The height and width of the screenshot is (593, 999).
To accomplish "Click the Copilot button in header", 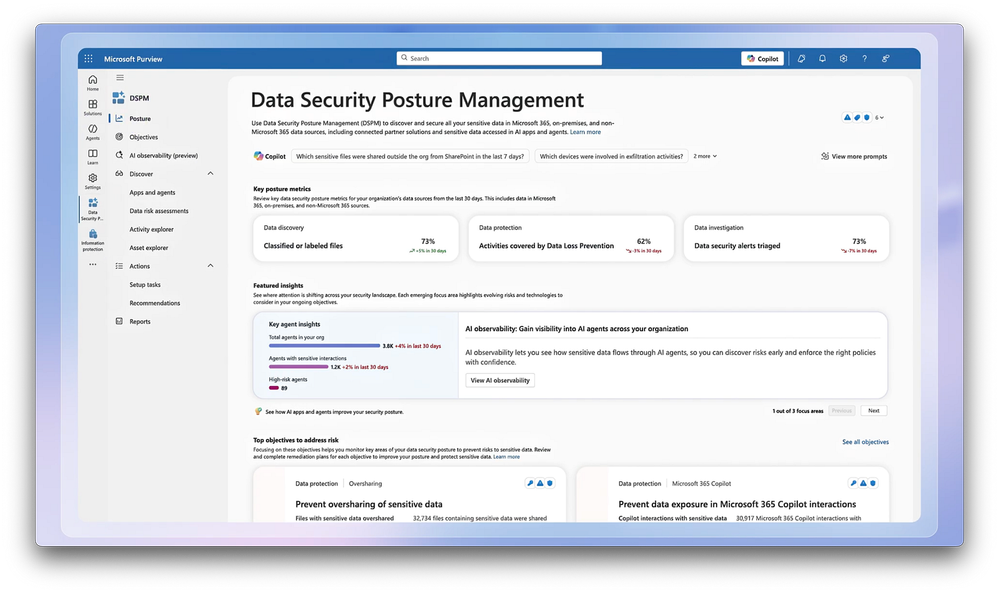I will [763, 59].
